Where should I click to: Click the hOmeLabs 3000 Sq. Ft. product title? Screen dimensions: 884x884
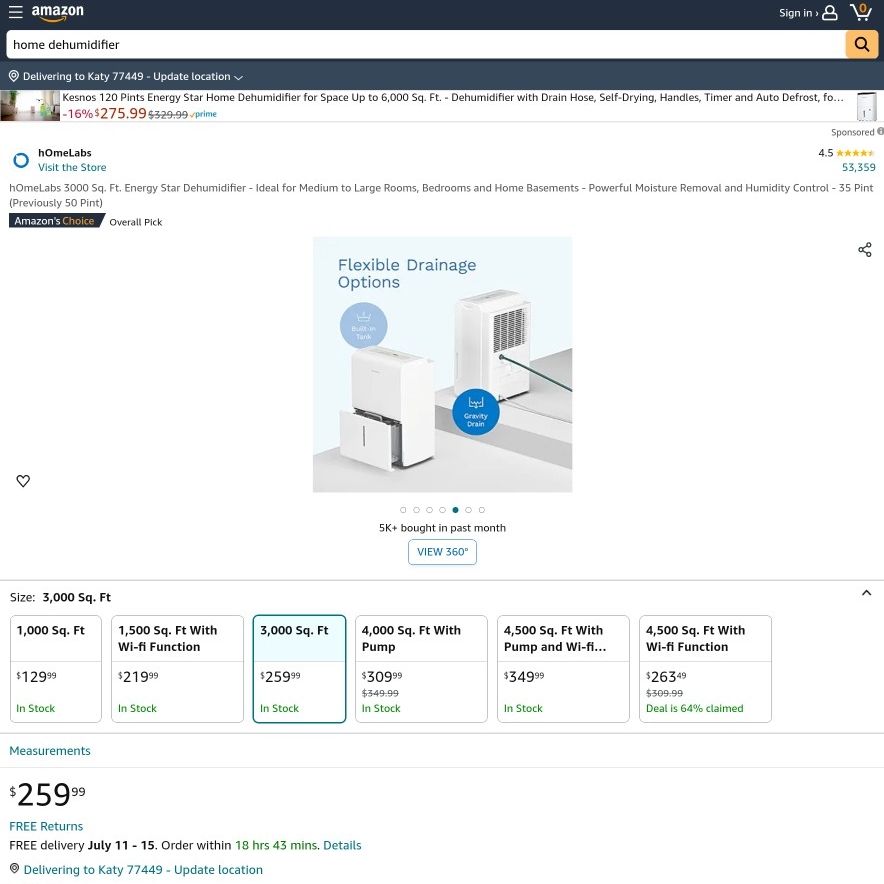pyautogui.click(x=441, y=195)
